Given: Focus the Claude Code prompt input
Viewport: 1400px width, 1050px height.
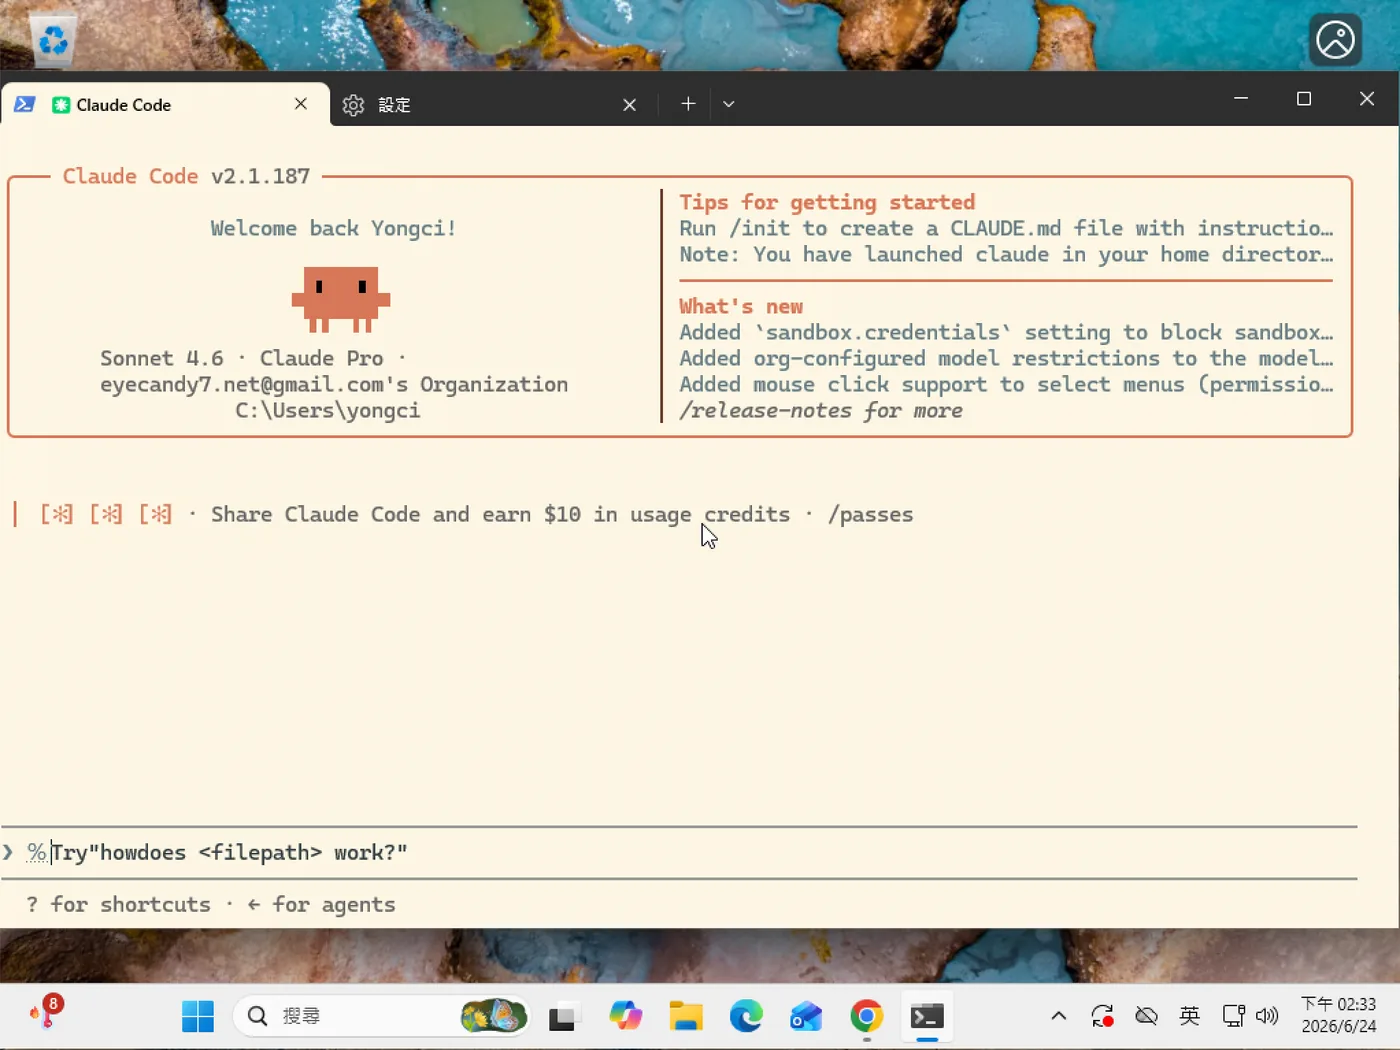Looking at the screenshot, I should pyautogui.click(x=680, y=852).
